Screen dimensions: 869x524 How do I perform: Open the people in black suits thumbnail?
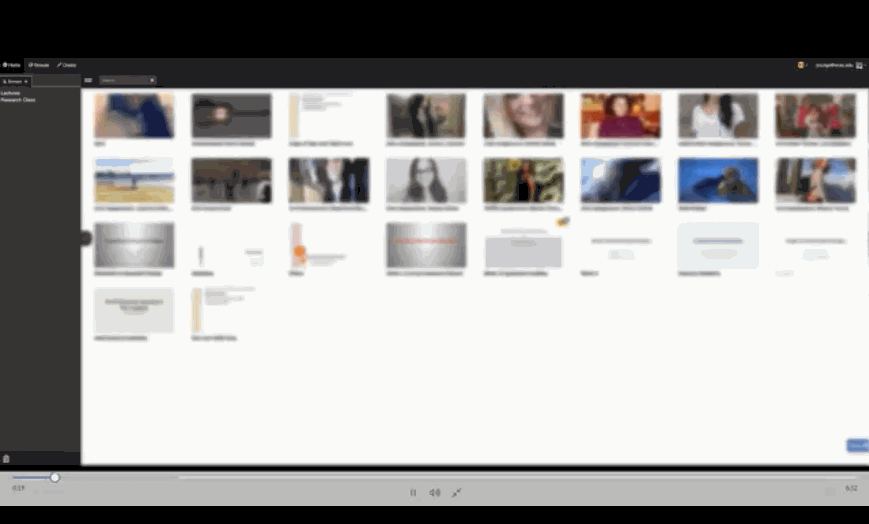point(329,180)
